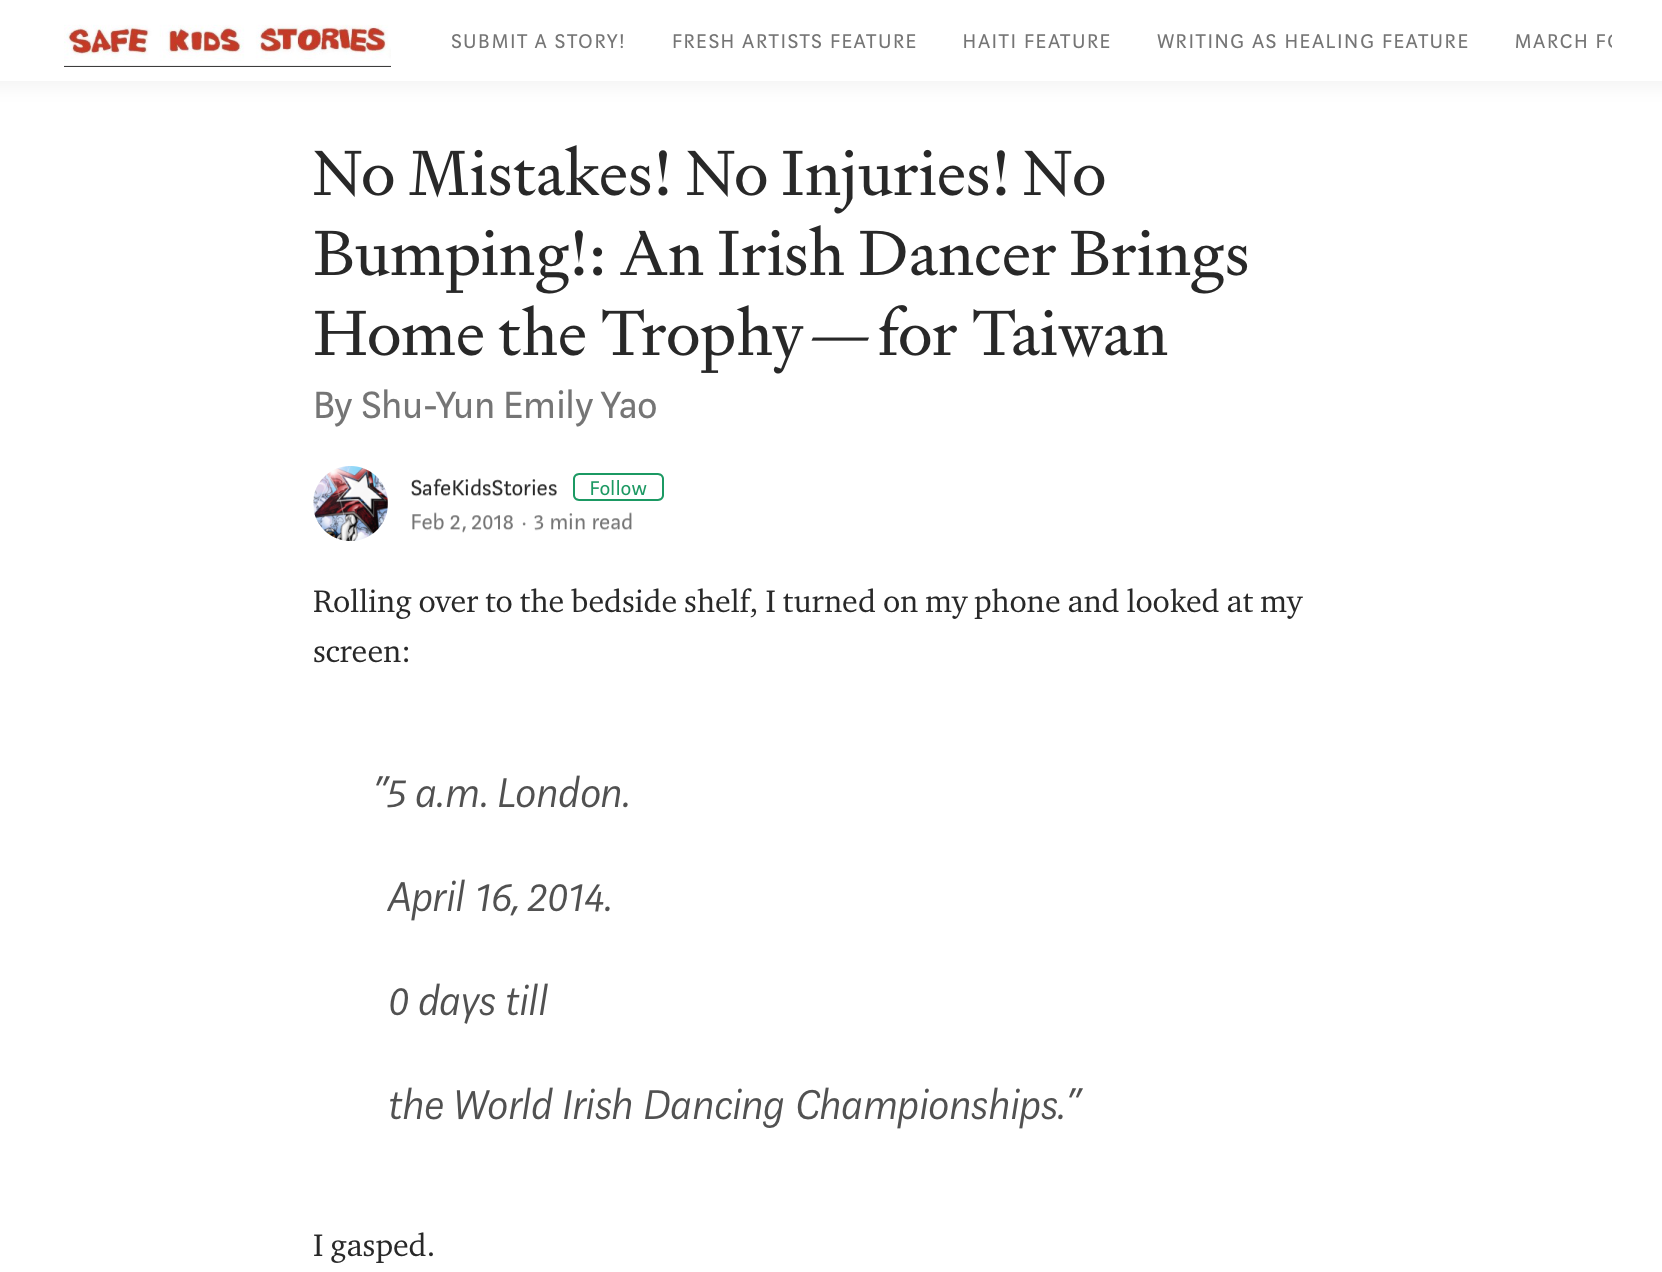Click the Feb 2, 2018 publish date
The width and height of the screenshot is (1662, 1272).
click(x=462, y=522)
